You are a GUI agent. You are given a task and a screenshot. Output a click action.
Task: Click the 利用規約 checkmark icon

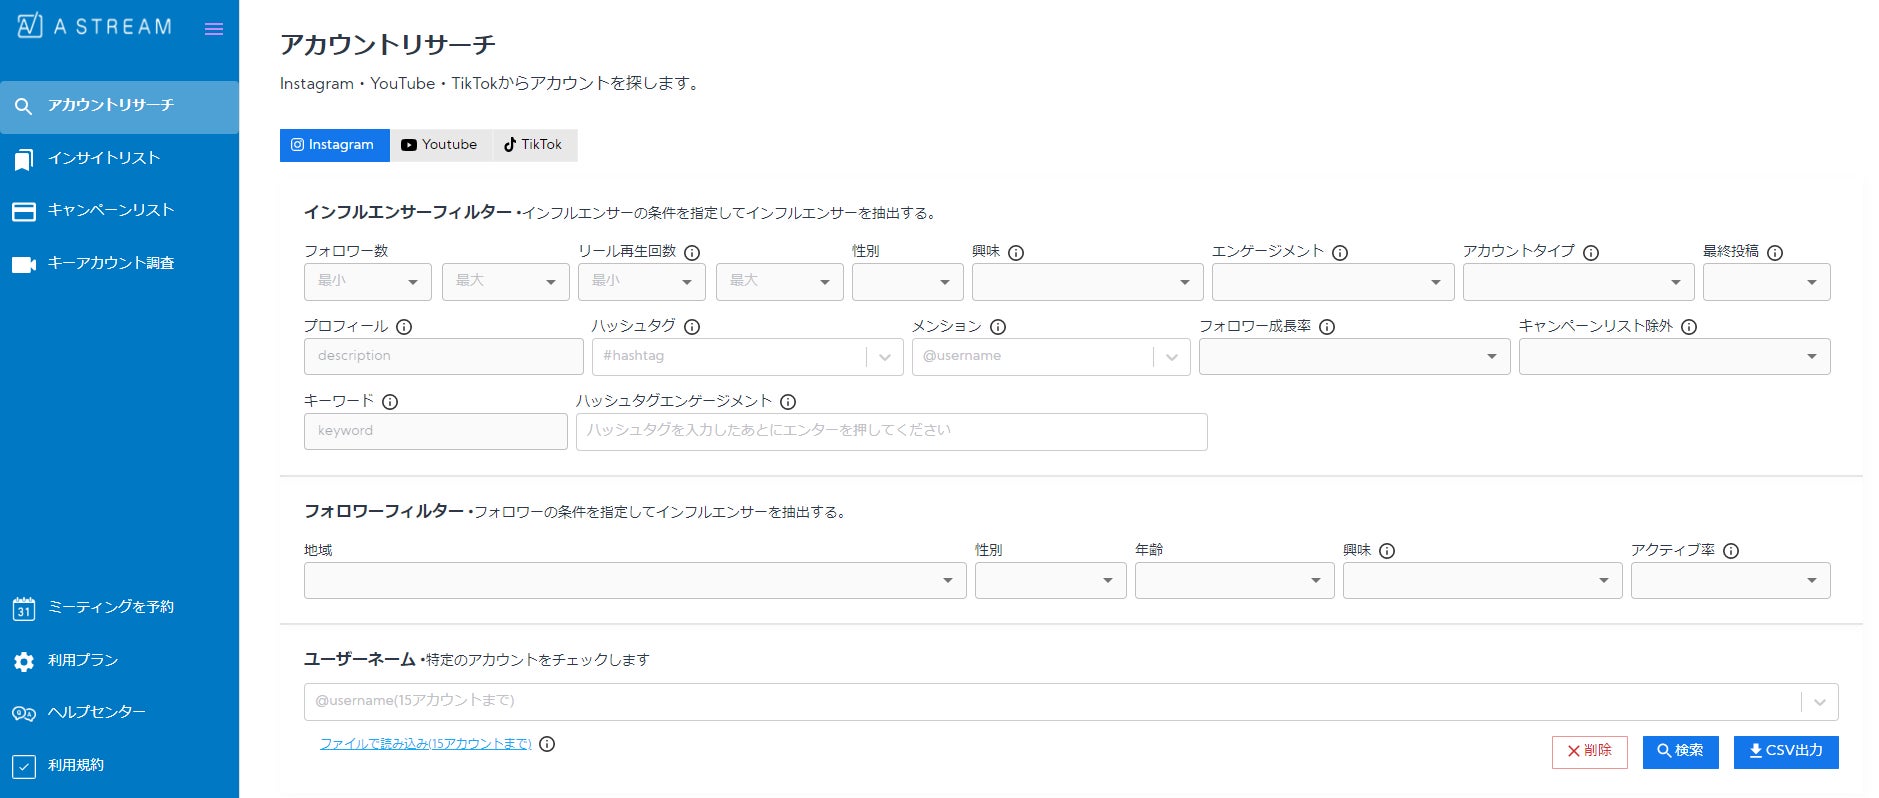click(x=24, y=766)
